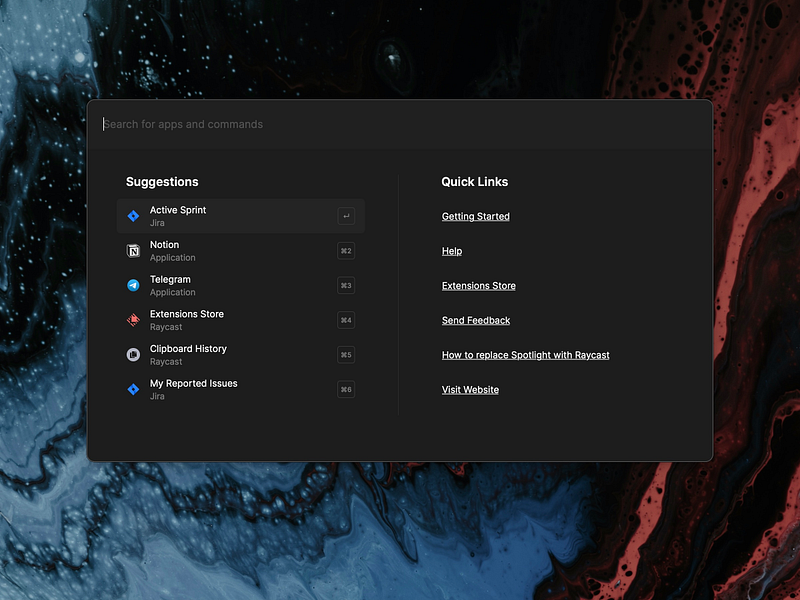Click the Suggestions section heading
The height and width of the screenshot is (600, 800).
pos(162,182)
